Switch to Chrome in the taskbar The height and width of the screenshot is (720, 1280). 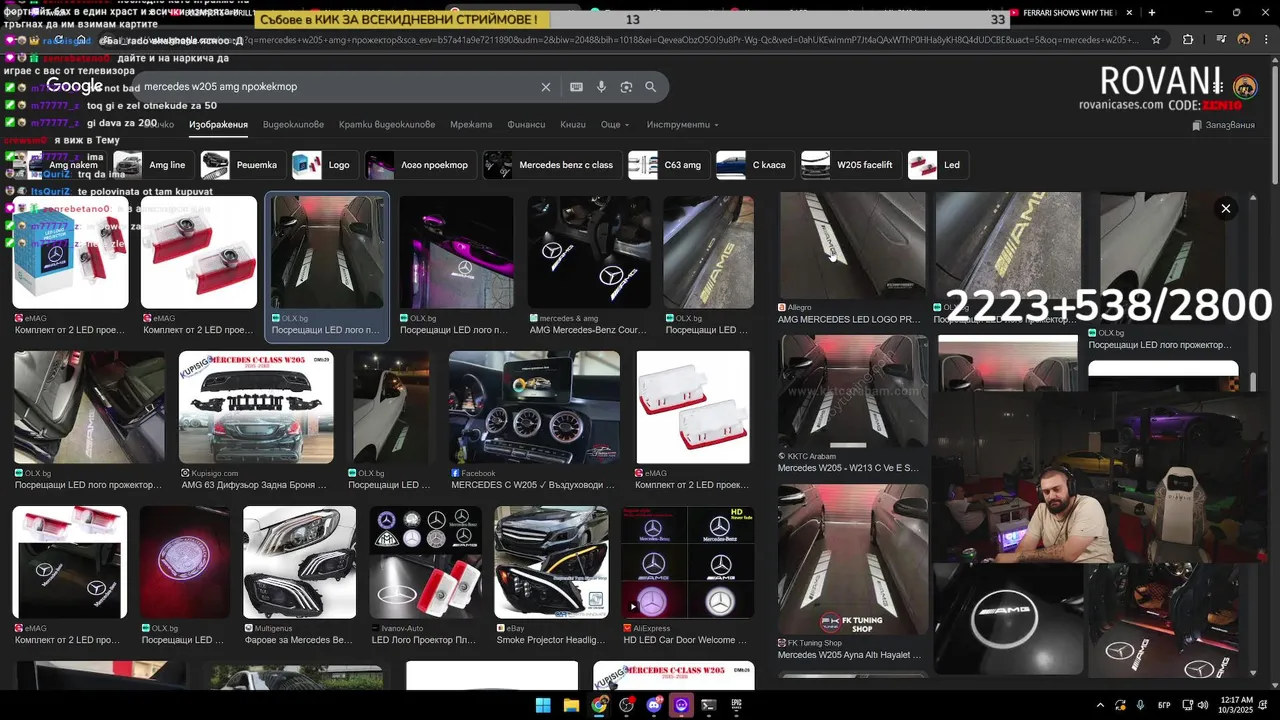[599, 705]
